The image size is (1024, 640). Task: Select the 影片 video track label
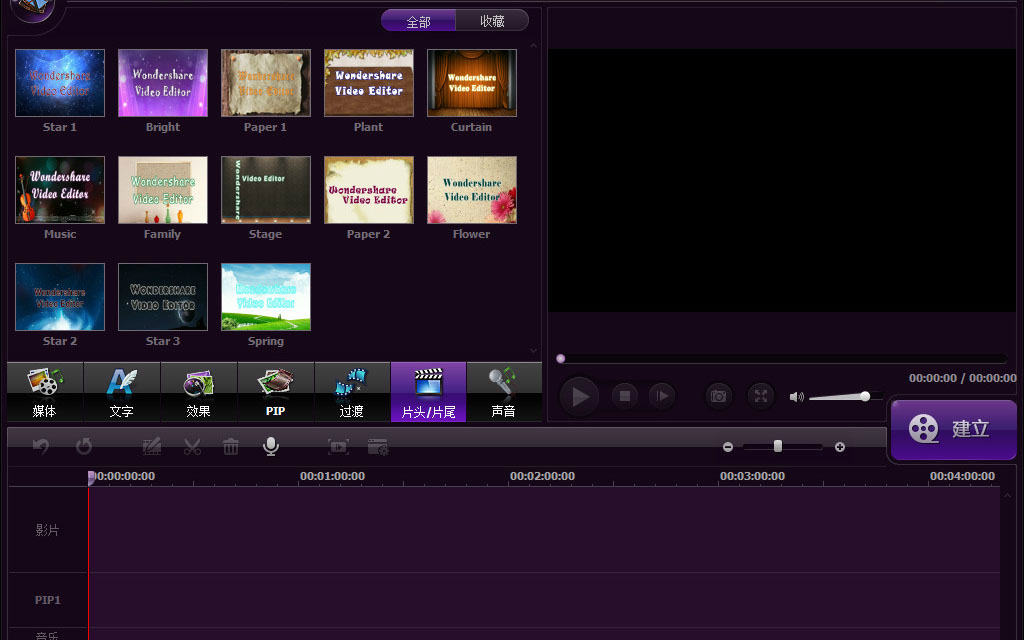point(48,530)
